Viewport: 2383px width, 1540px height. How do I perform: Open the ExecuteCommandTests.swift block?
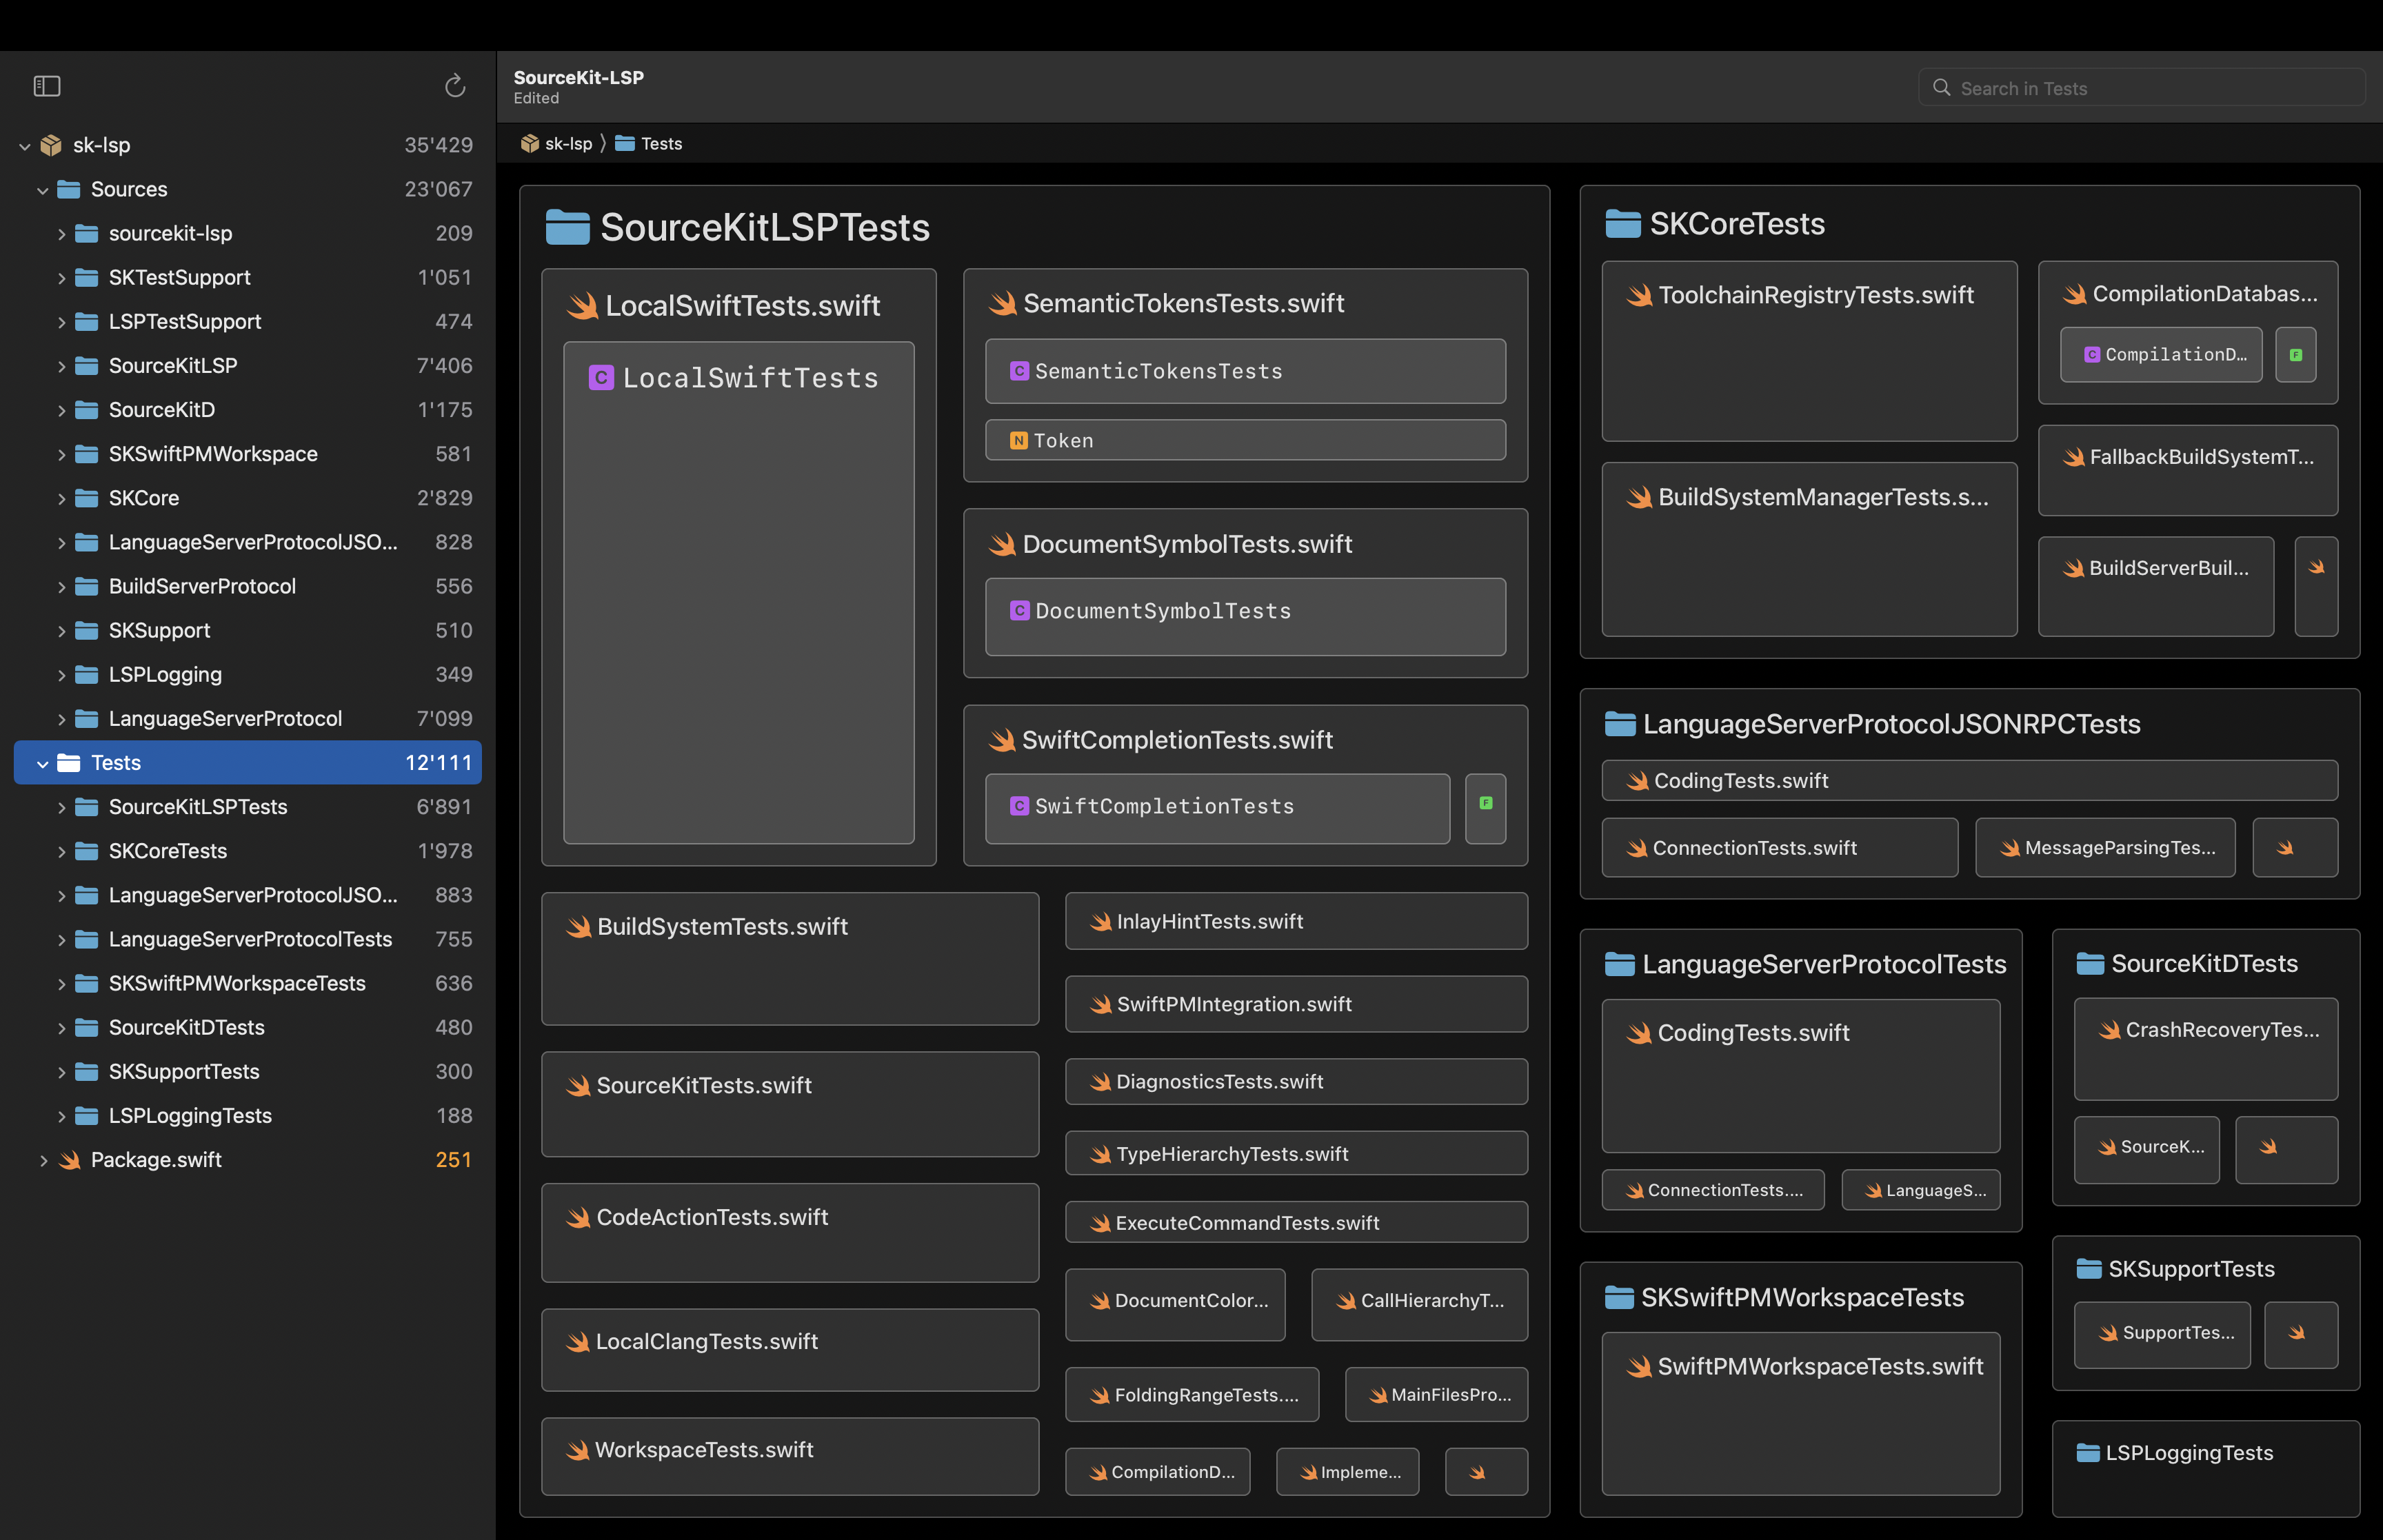tap(1296, 1222)
